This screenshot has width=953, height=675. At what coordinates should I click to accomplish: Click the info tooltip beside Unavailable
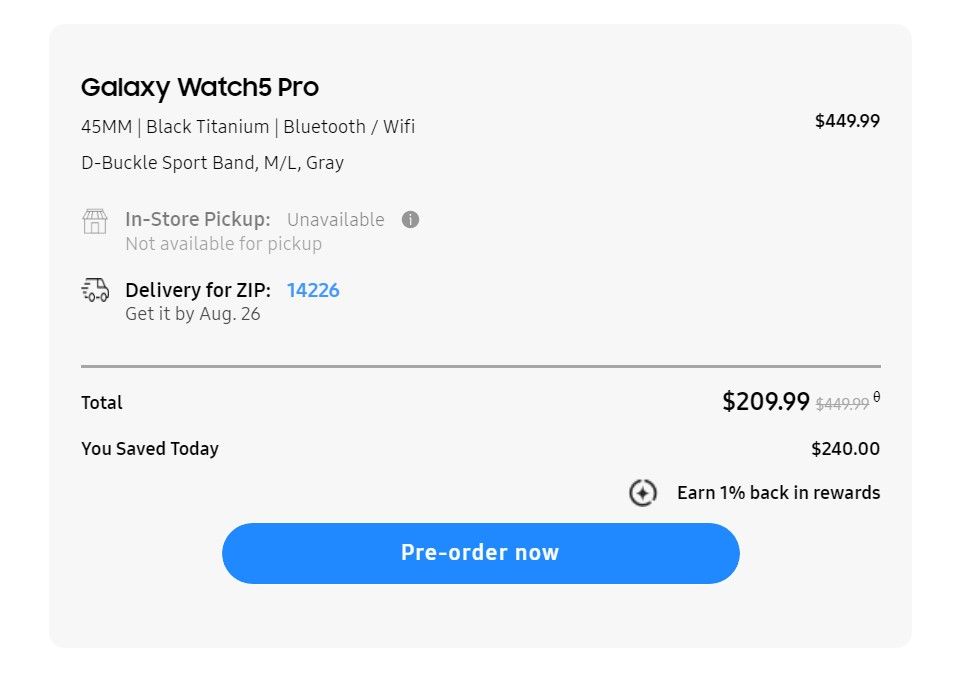point(410,219)
